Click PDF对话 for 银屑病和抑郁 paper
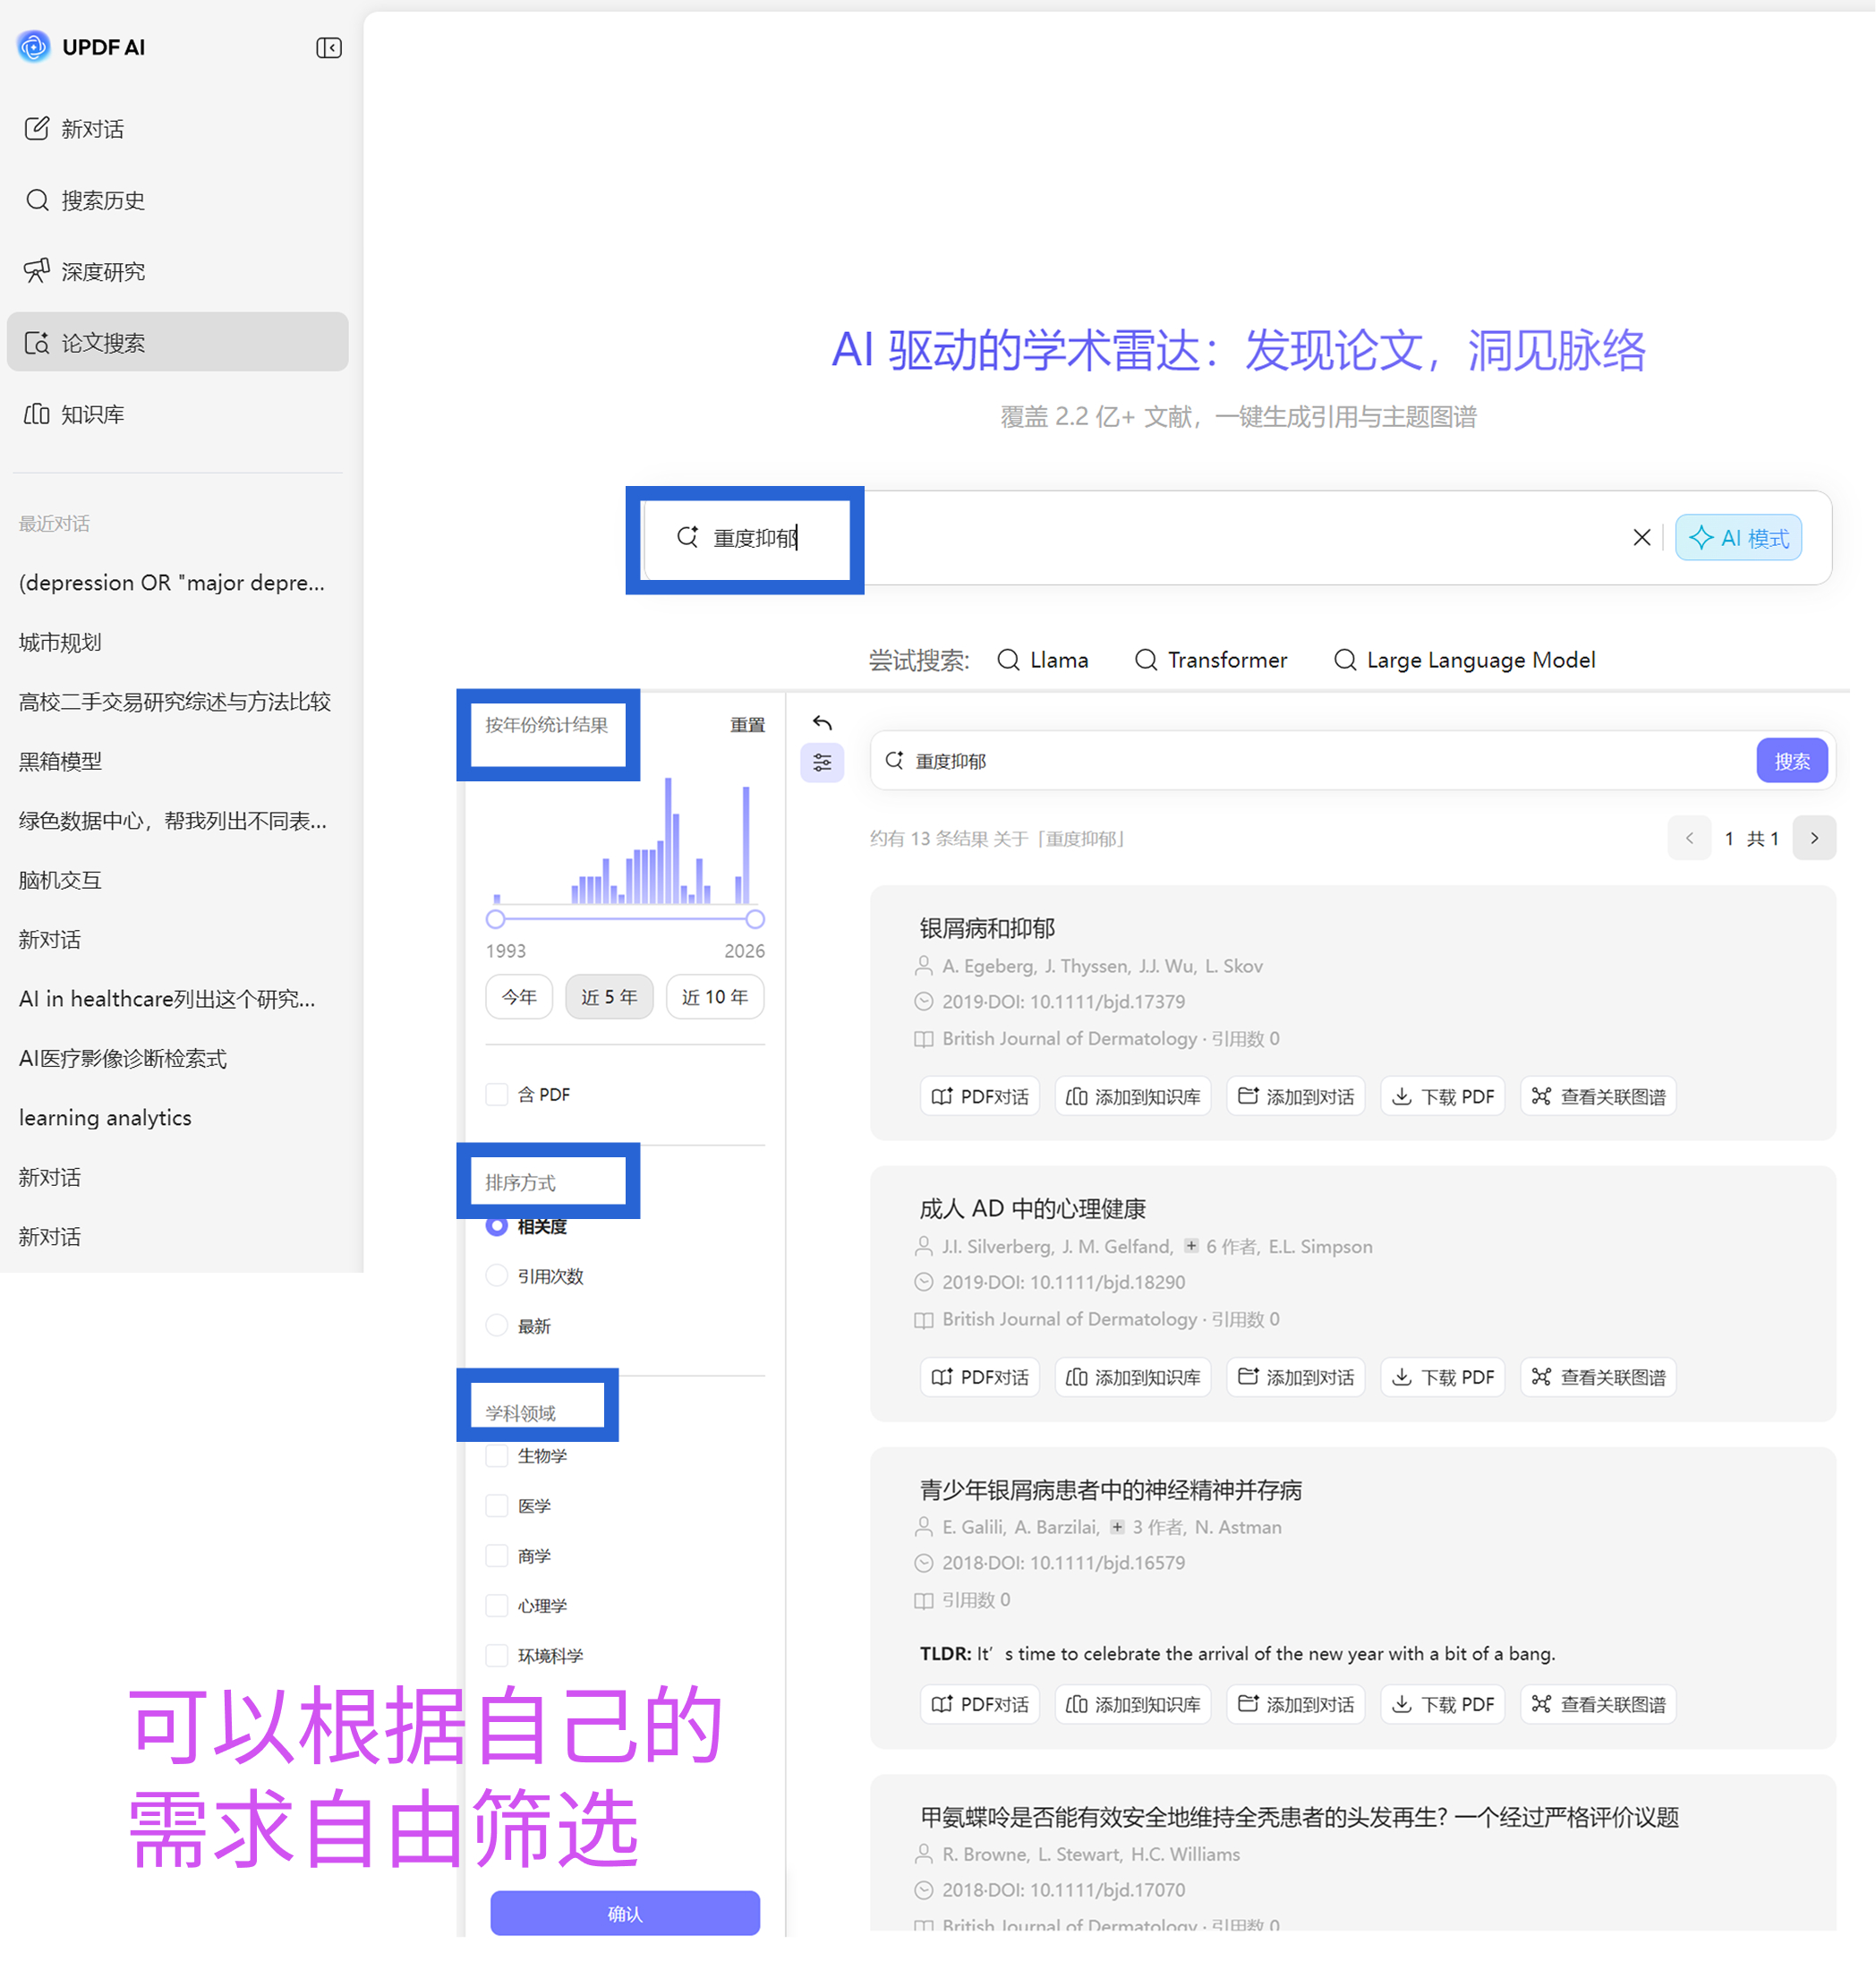 click(980, 1096)
